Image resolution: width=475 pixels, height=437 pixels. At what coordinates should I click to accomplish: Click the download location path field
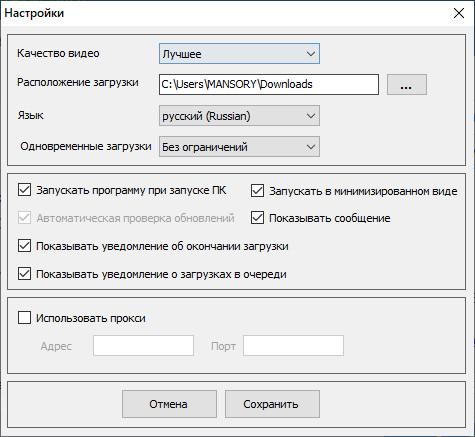pos(269,85)
